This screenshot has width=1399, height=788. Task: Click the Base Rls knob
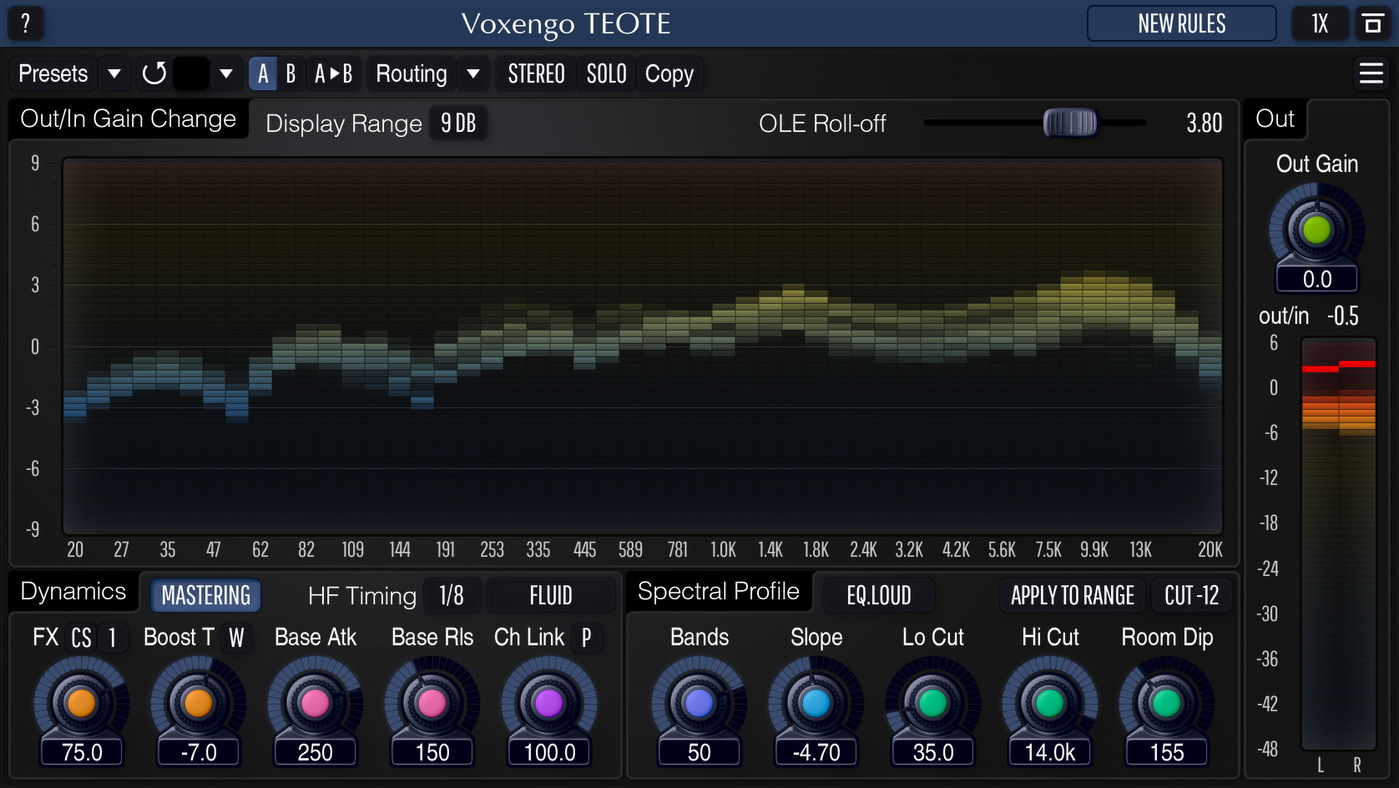point(432,703)
